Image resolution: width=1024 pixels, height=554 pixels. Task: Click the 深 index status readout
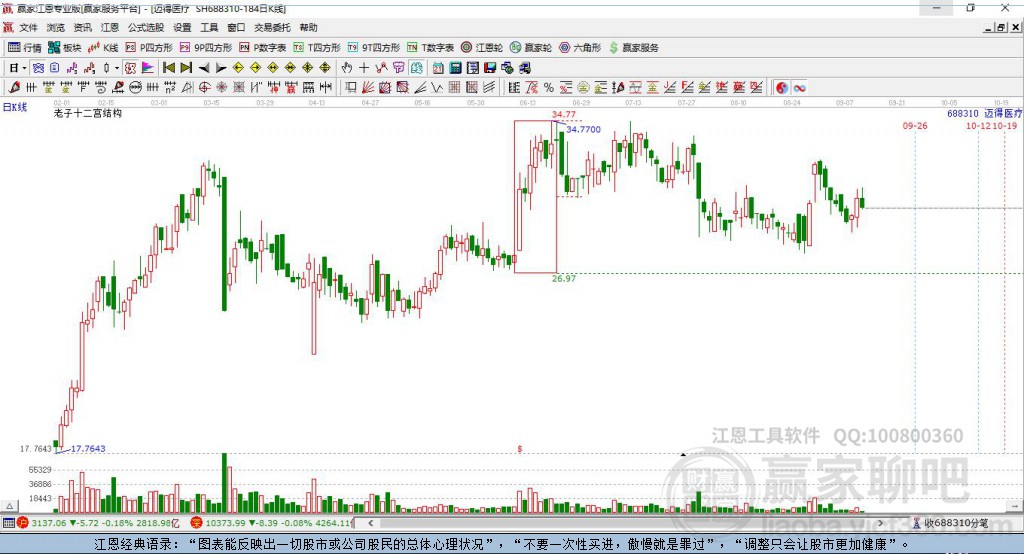271,523
